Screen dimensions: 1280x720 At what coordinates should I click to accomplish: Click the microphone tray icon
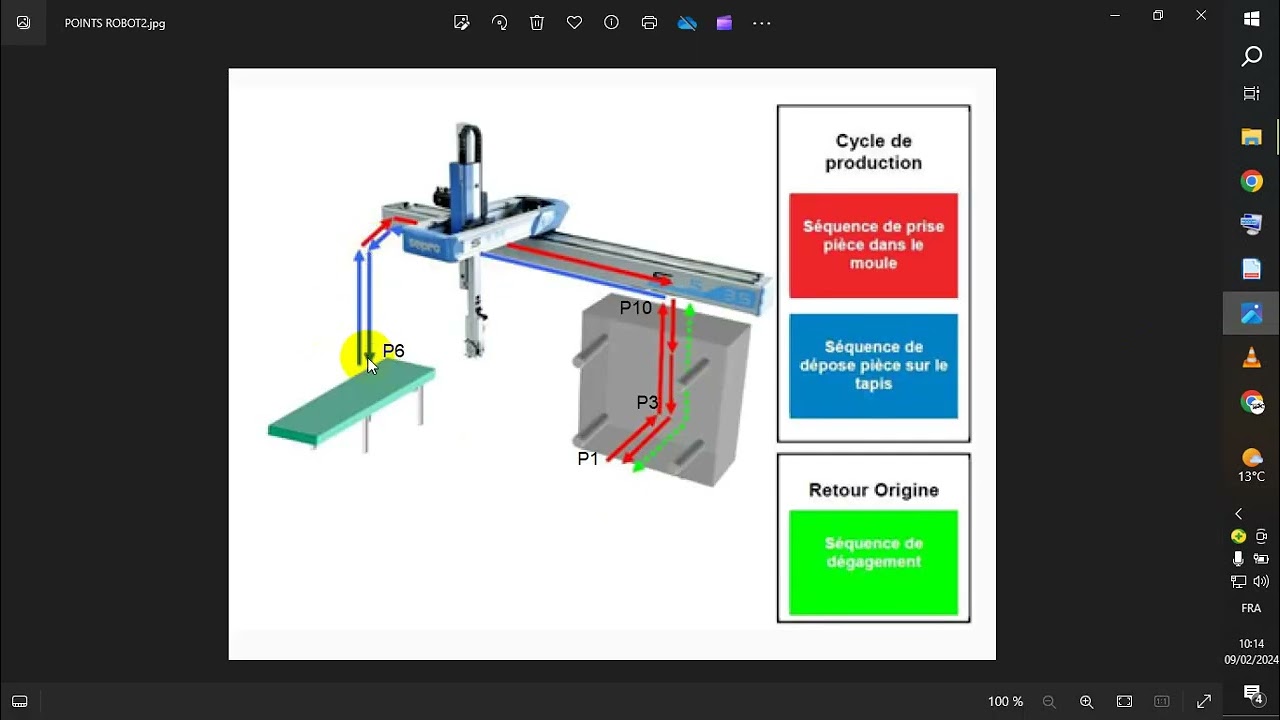point(1239,559)
